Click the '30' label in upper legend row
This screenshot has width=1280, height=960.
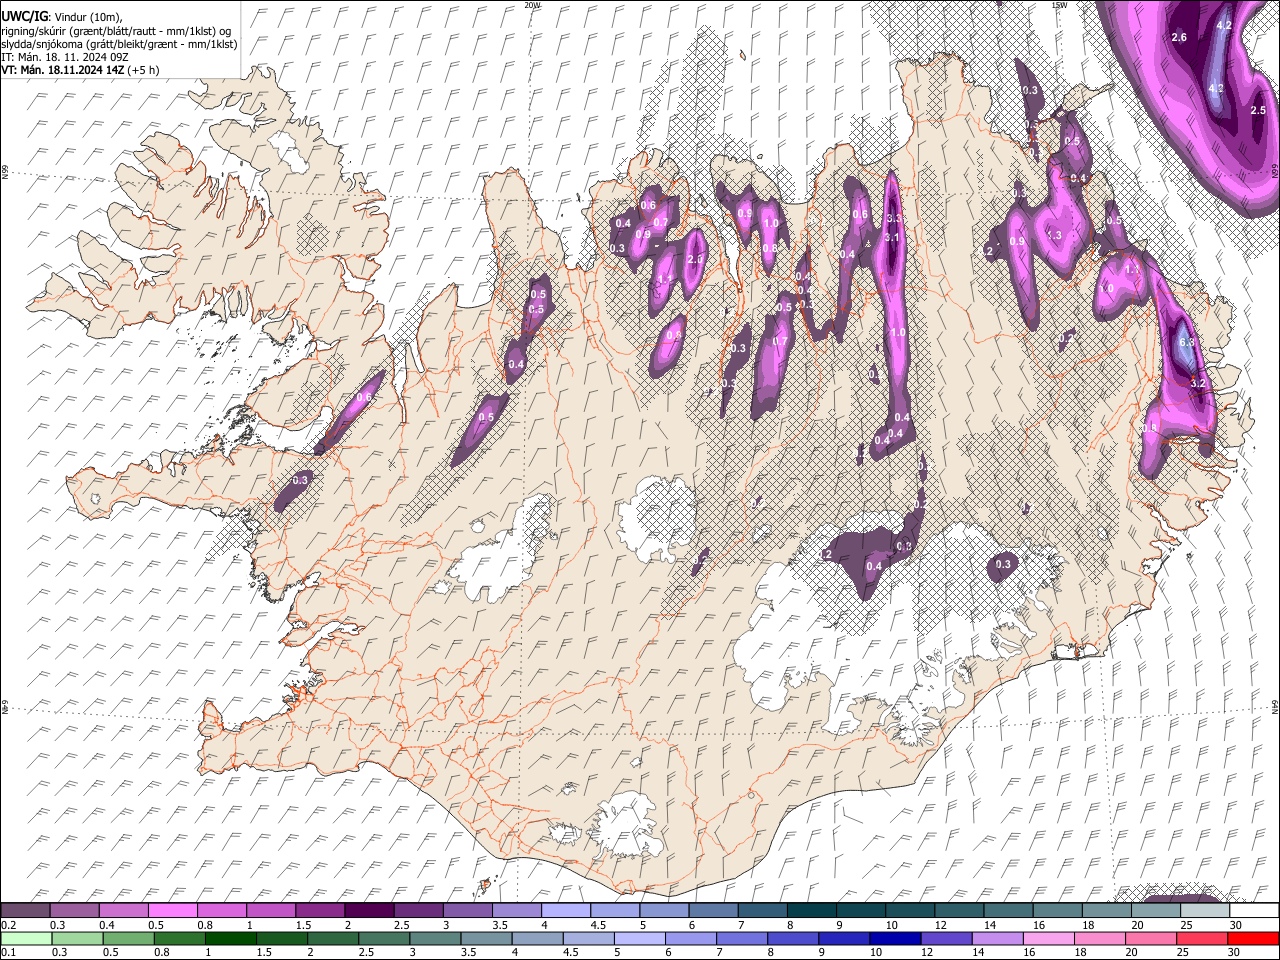click(1236, 924)
